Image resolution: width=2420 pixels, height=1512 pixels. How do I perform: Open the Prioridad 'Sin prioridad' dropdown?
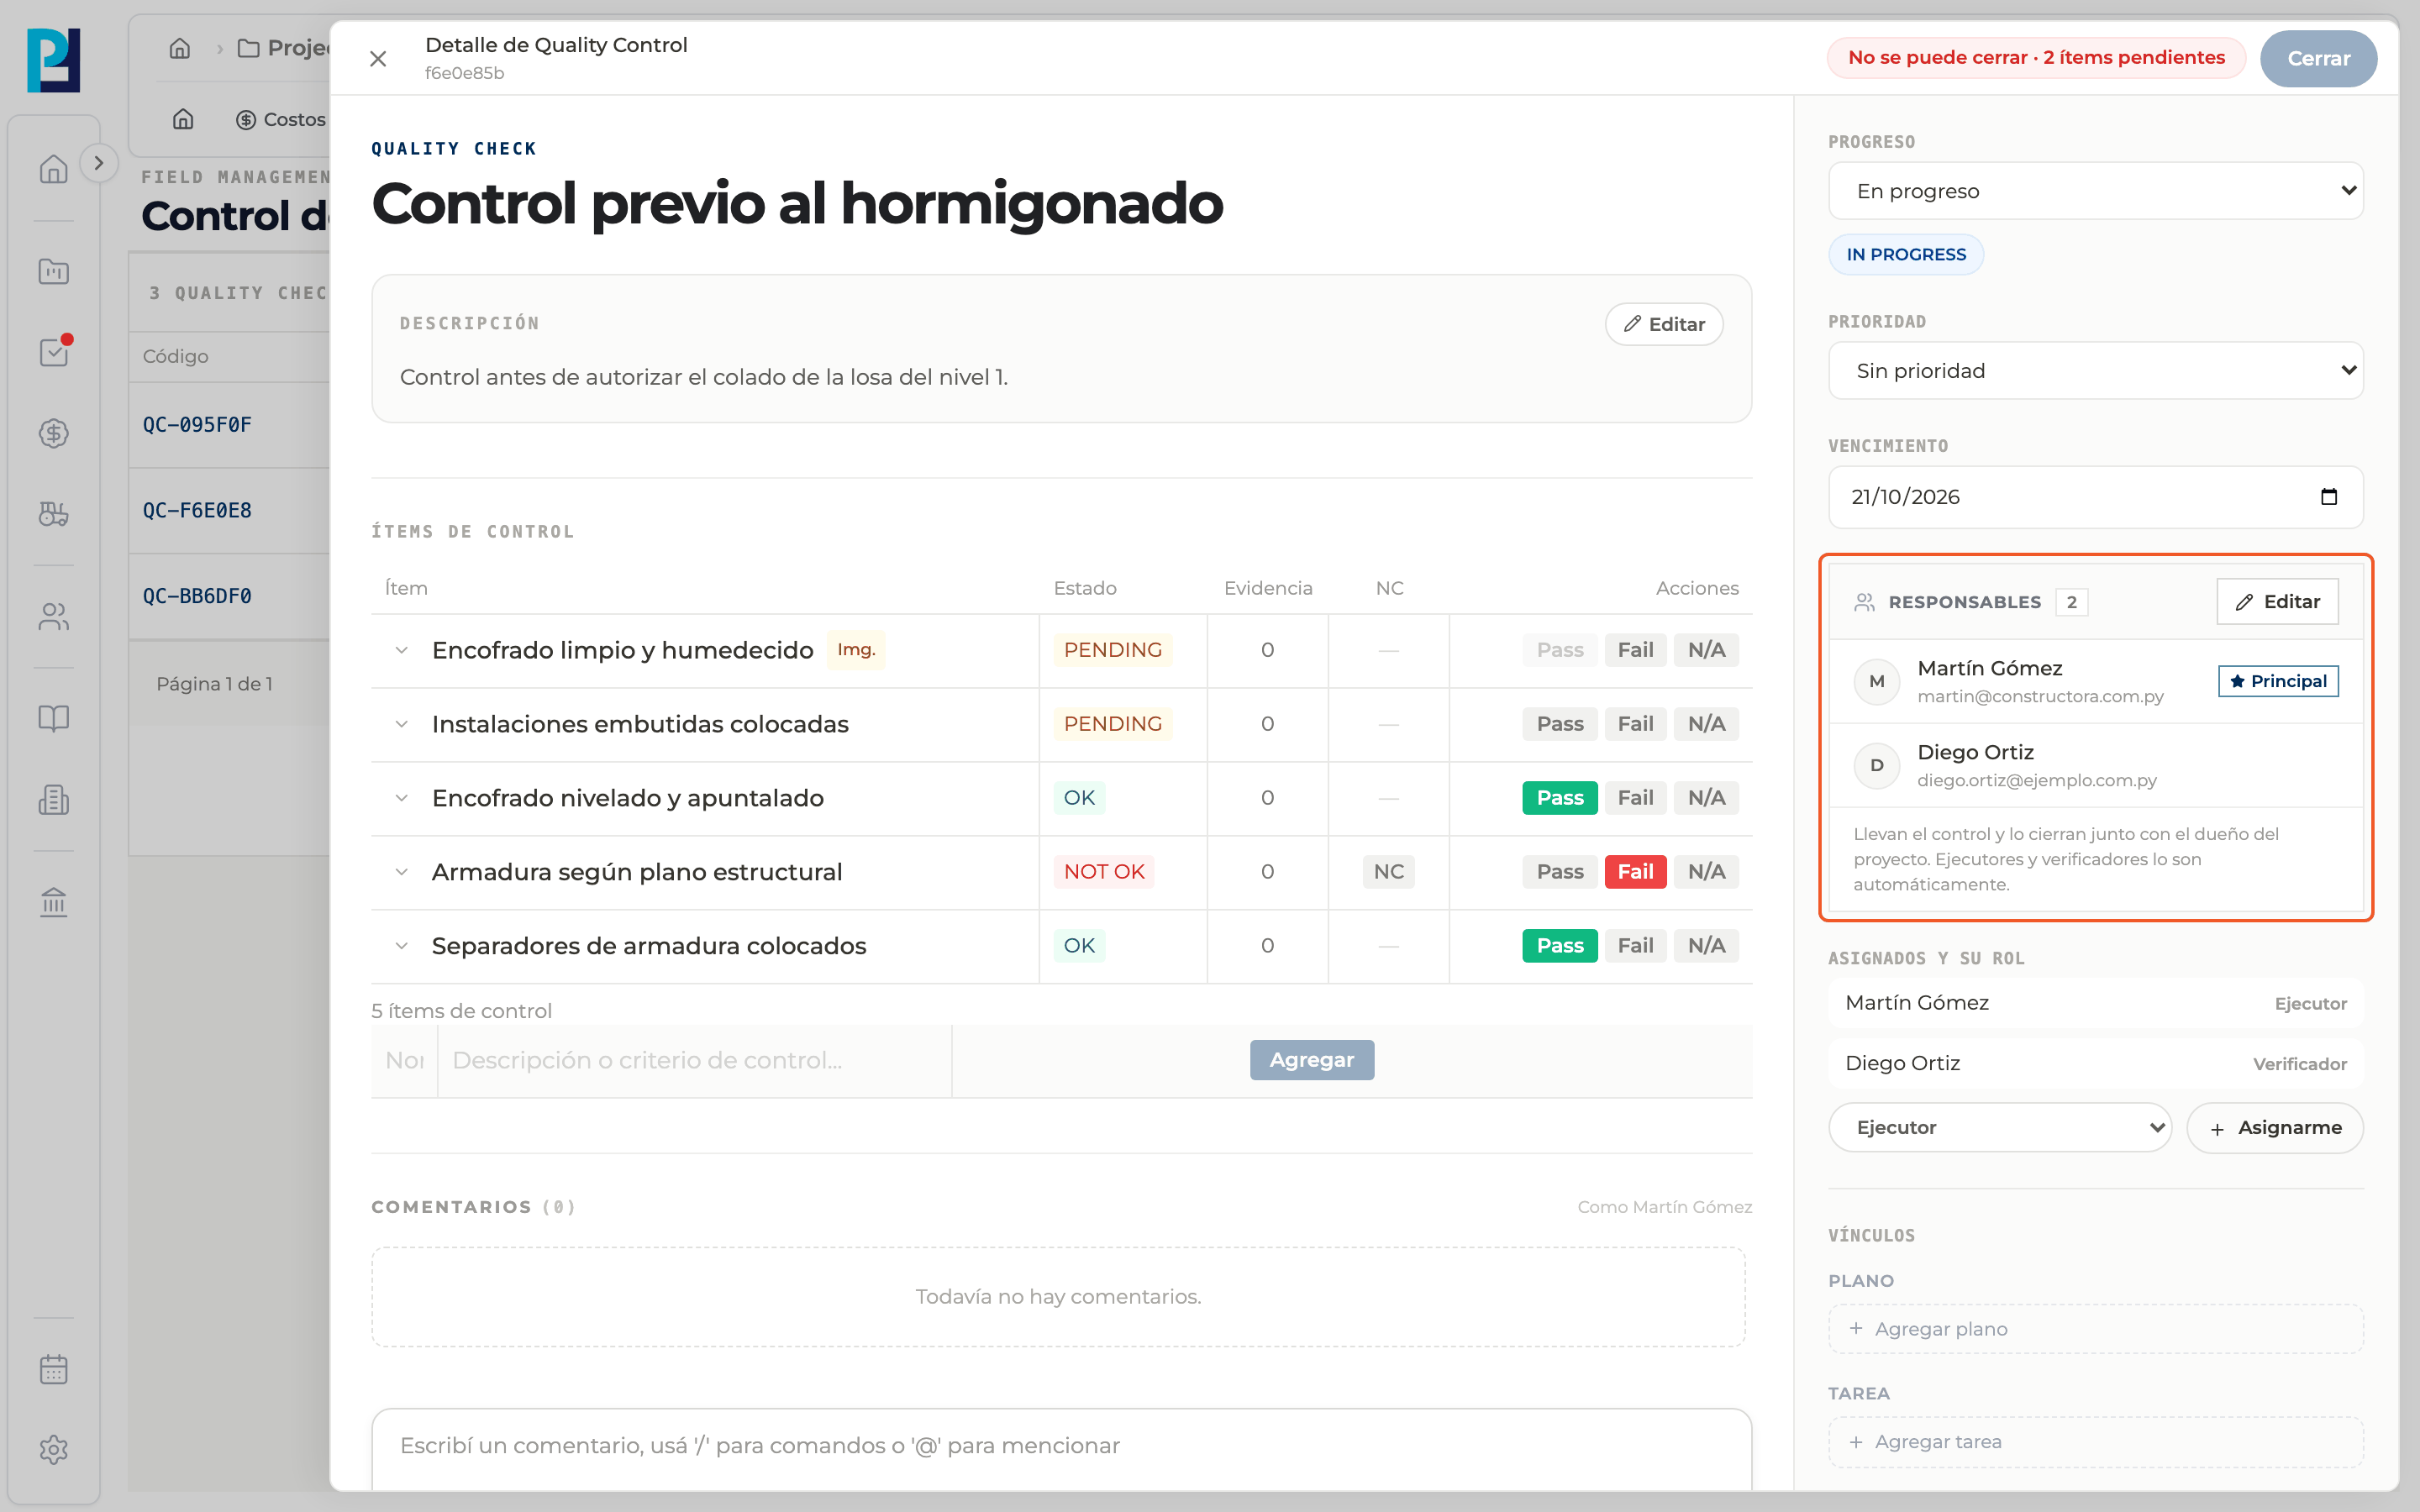pos(2095,371)
